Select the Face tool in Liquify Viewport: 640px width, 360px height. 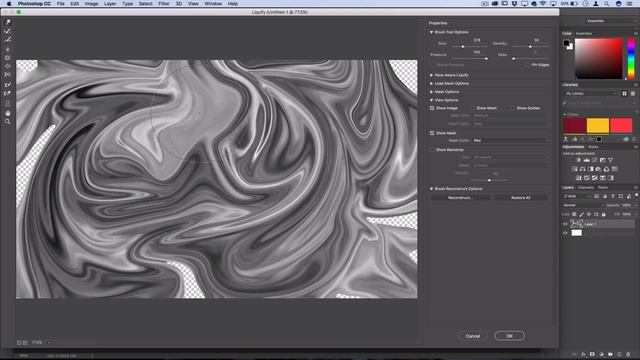(7, 103)
